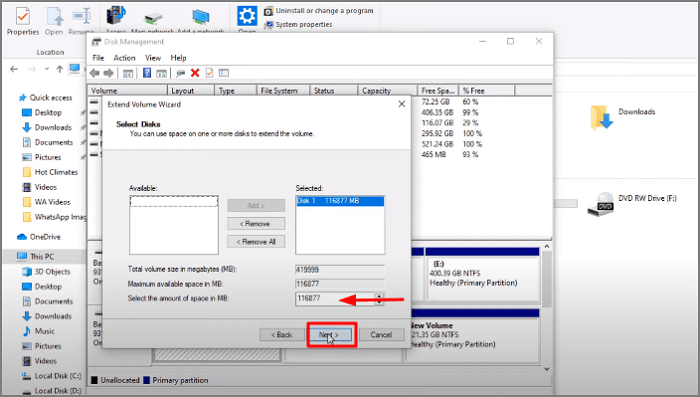This screenshot has width=700, height=397.
Task: Click the Show/Hide Action Pane toolbar icon
Action: 161,73
